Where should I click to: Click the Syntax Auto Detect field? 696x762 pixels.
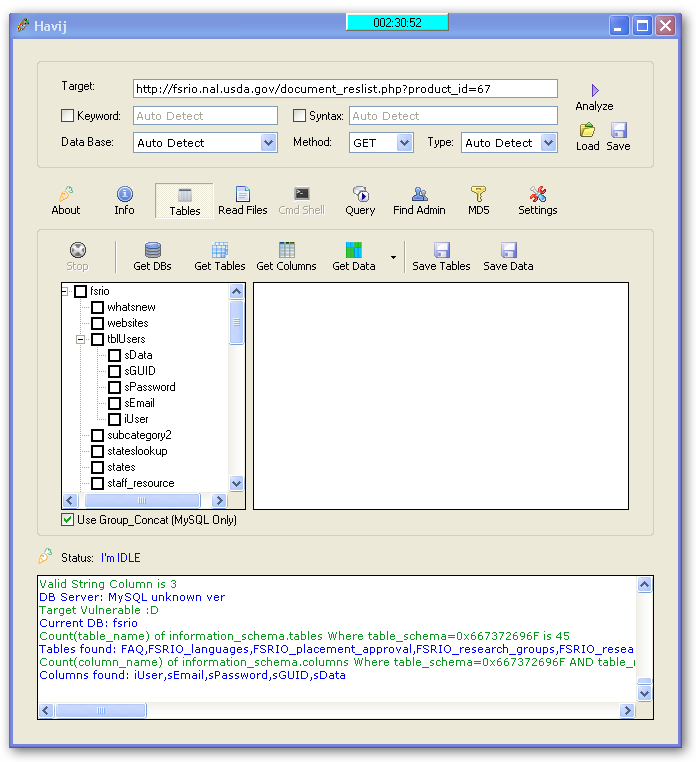tap(453, 116)
